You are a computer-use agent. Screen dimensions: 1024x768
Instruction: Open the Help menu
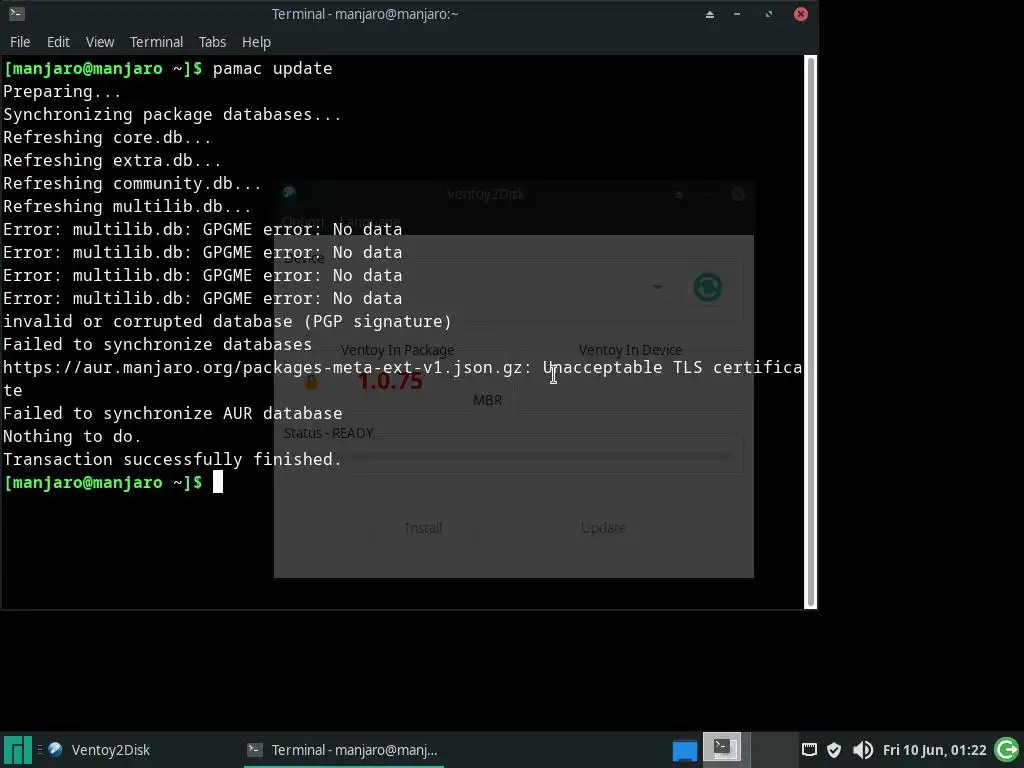256,42
